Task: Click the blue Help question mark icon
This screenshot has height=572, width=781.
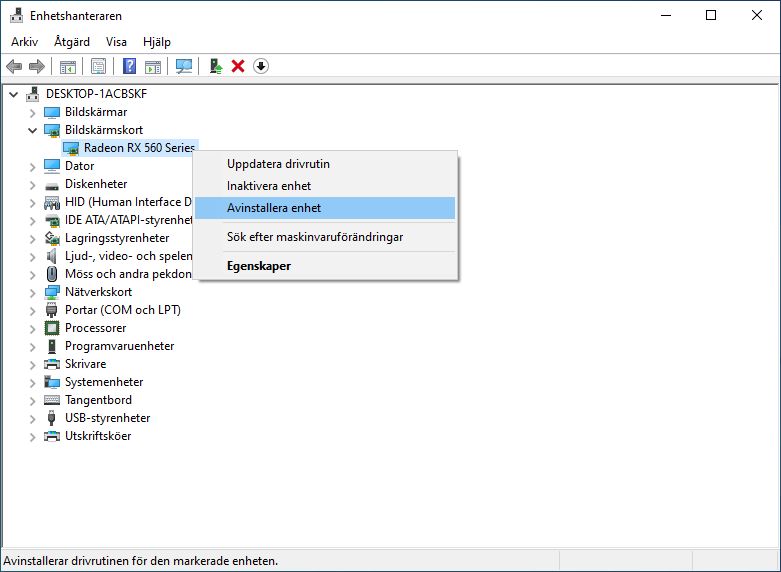Action: click(129, 66)
